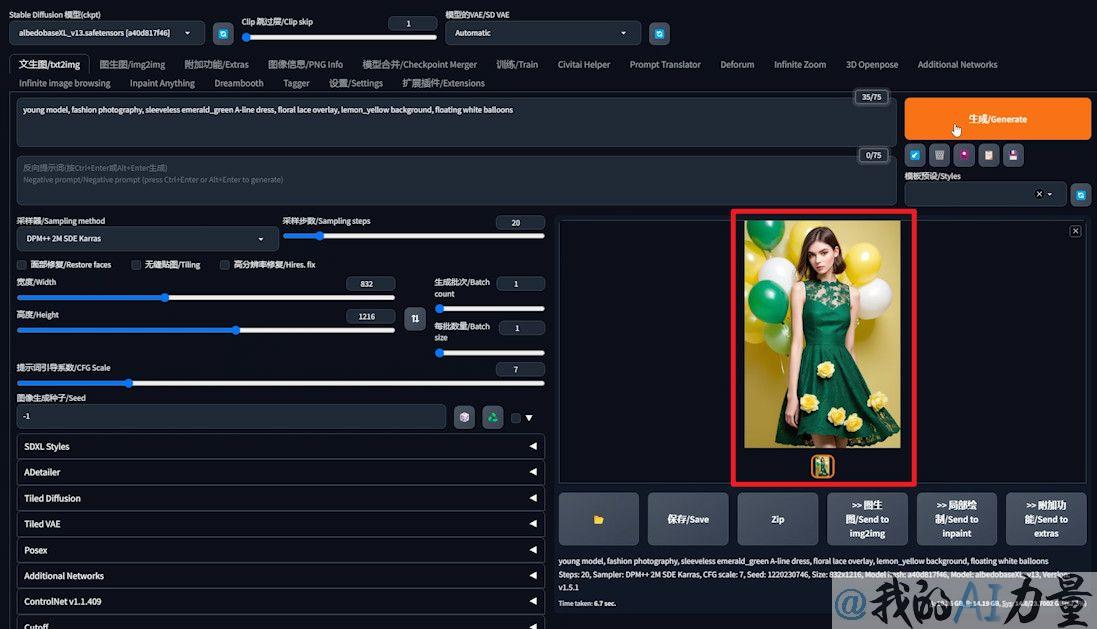Toggle the Tiling checkbox

[x=136, y=264]
